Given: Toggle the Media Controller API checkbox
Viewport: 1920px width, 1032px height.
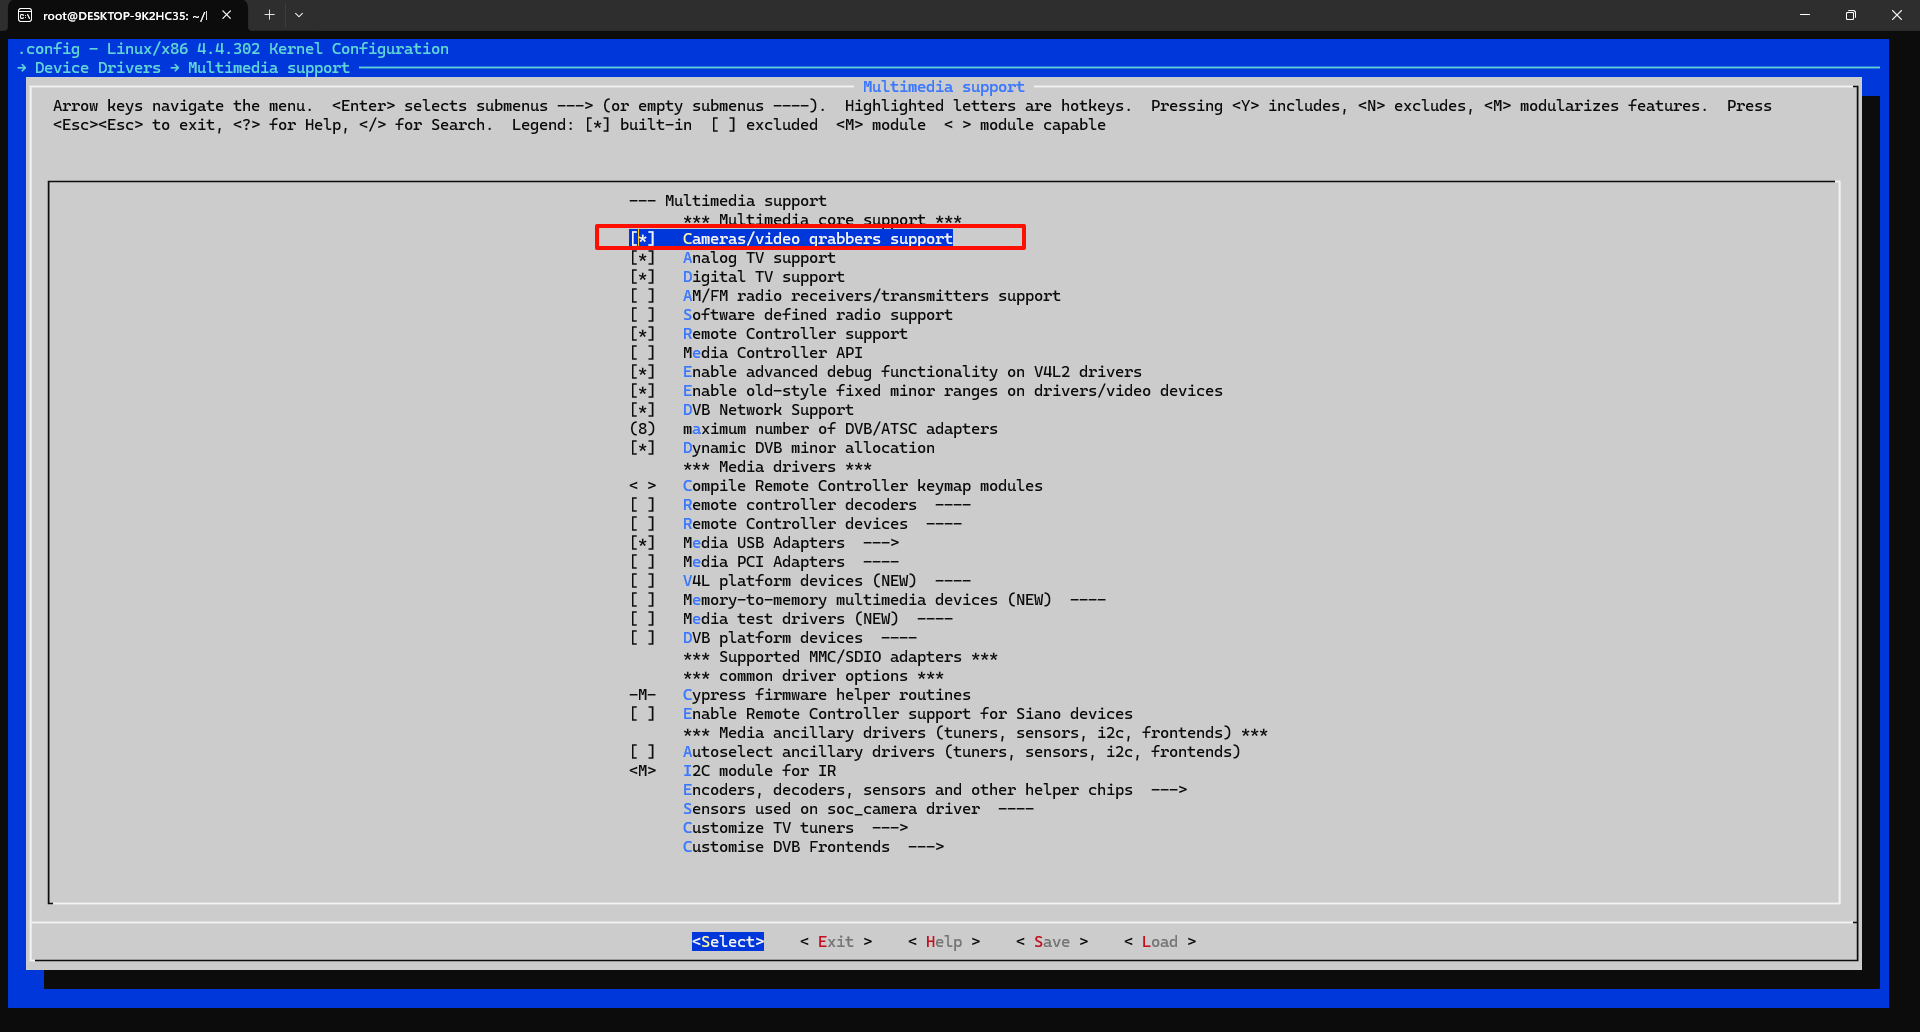Looking at the screenshot, I should (642, 353).
